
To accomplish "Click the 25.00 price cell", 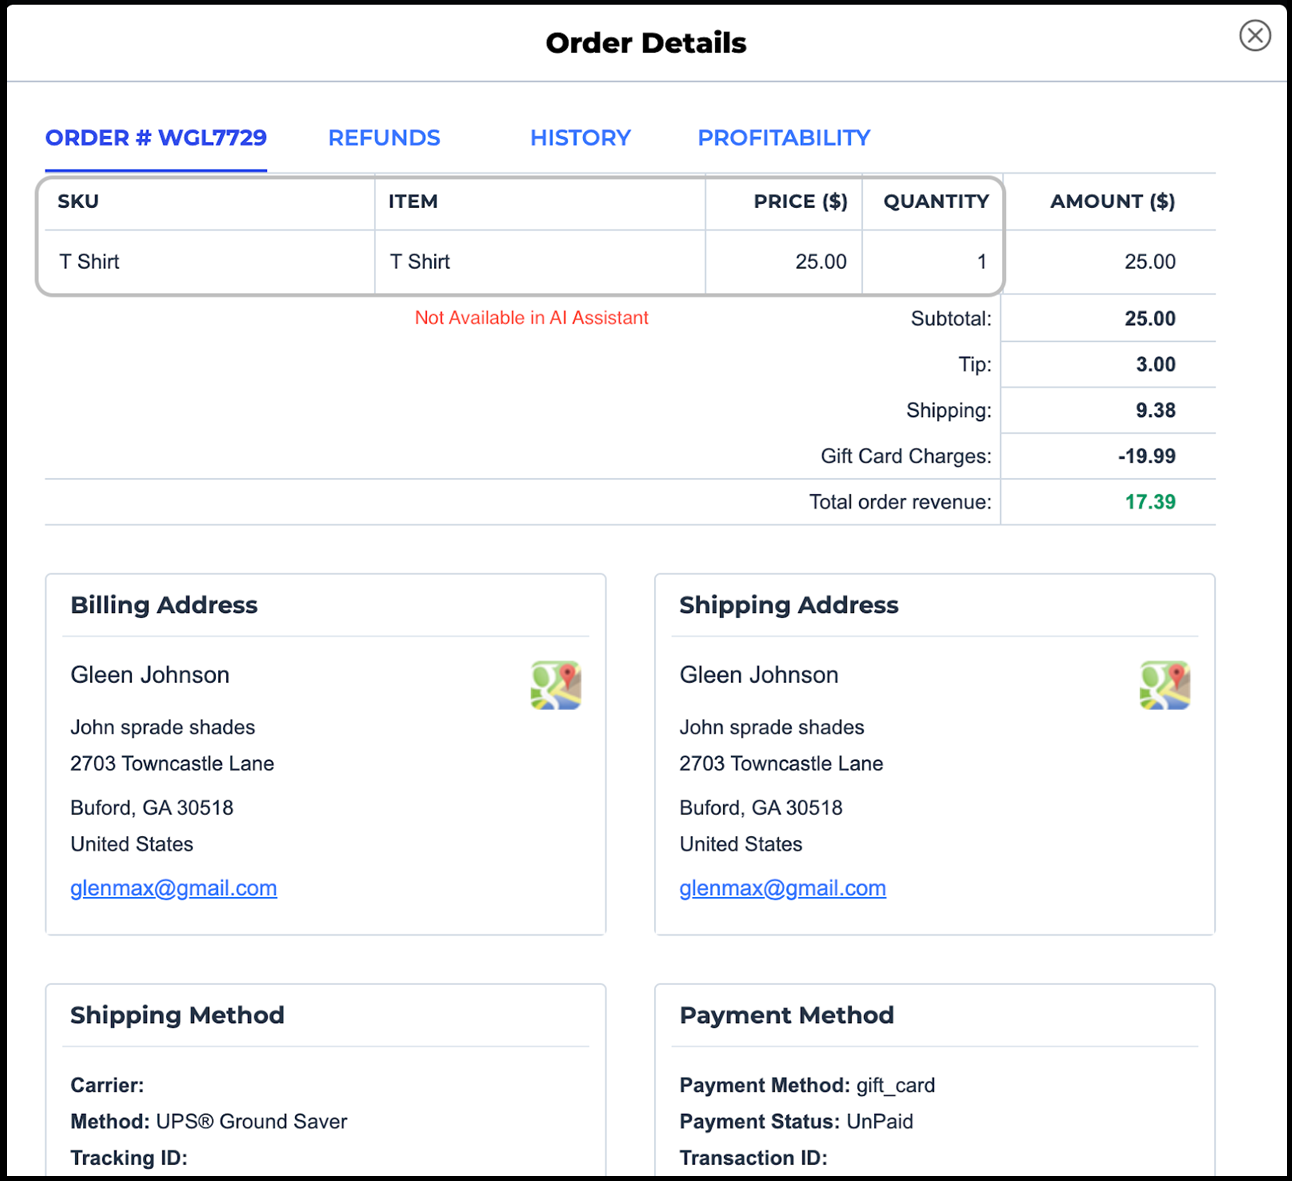I will (820, 262).
